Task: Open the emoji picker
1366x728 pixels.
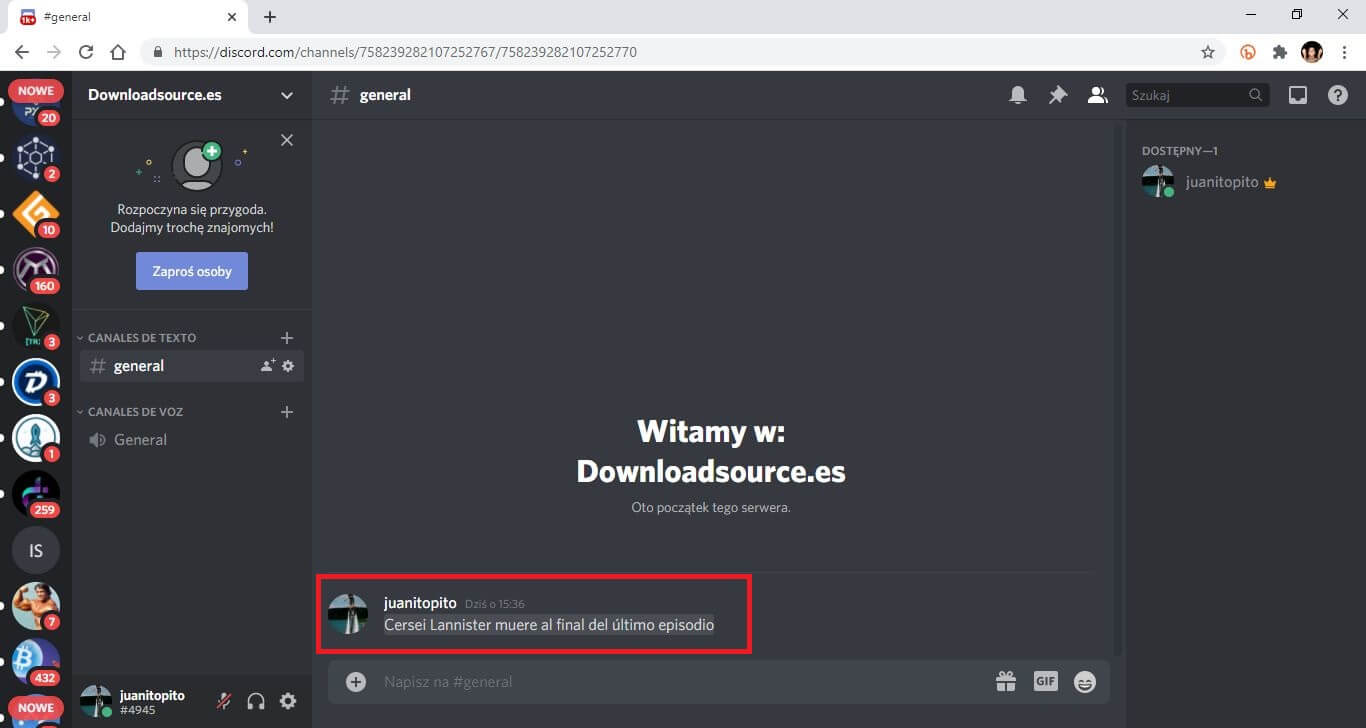Action: [x=1085, y=682]
